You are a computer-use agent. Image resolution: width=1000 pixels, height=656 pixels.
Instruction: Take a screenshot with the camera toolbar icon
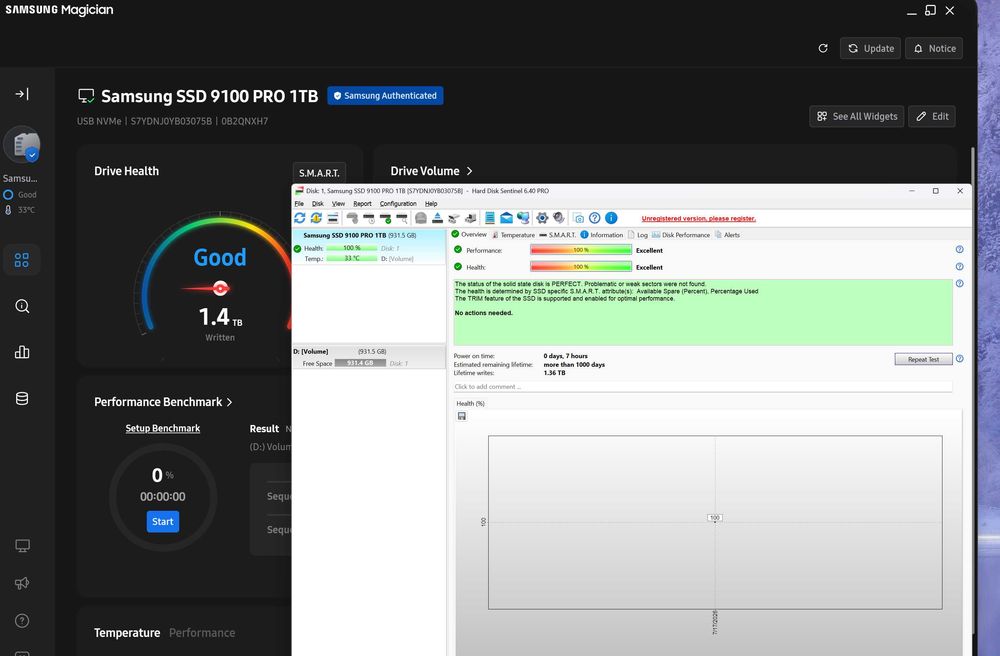pyautogui.click(x=578, y=218)
